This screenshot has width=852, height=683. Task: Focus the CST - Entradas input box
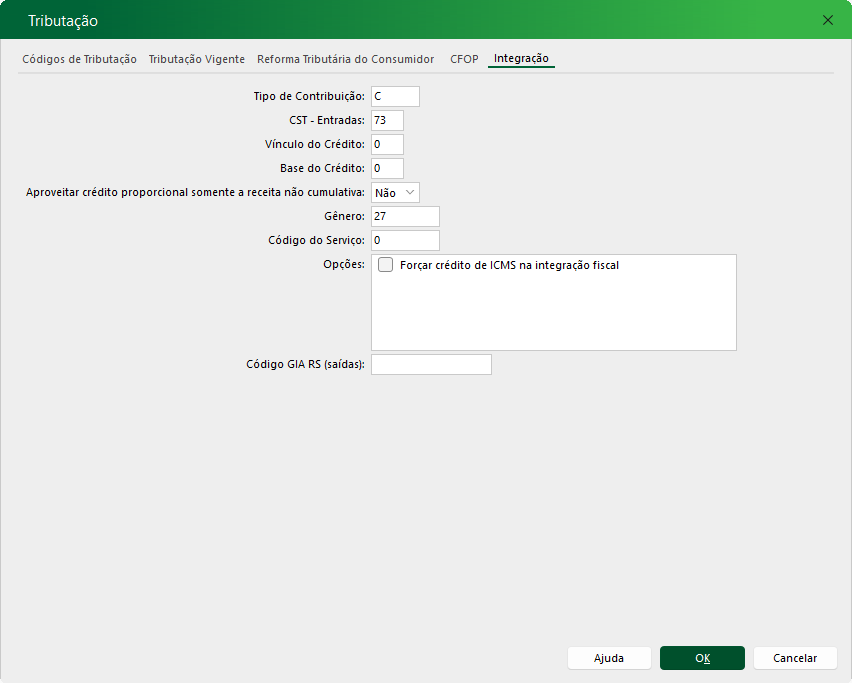[x=387, y=120]
